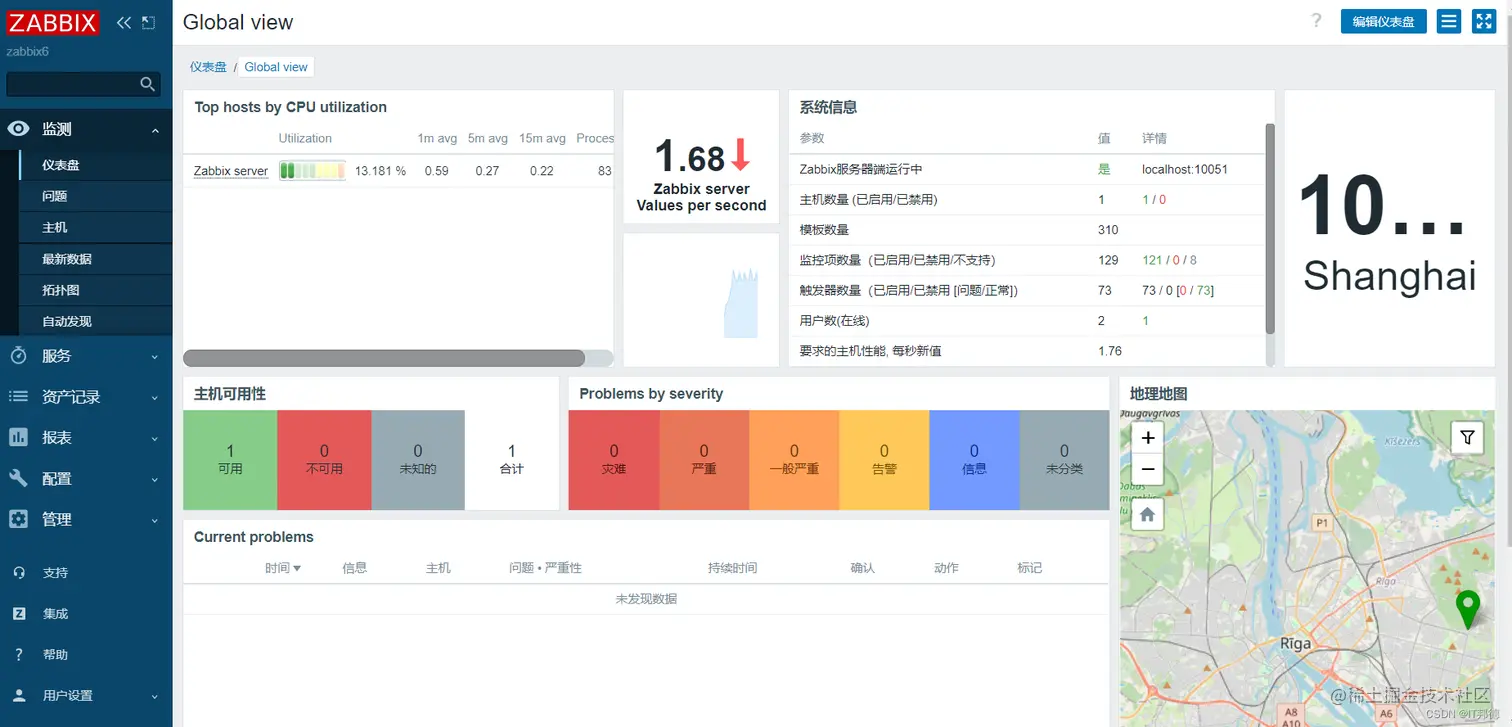Open the map filter funnel
Screen dimensions: 1512x727
pyautogui.click(x=1467, y=437)
